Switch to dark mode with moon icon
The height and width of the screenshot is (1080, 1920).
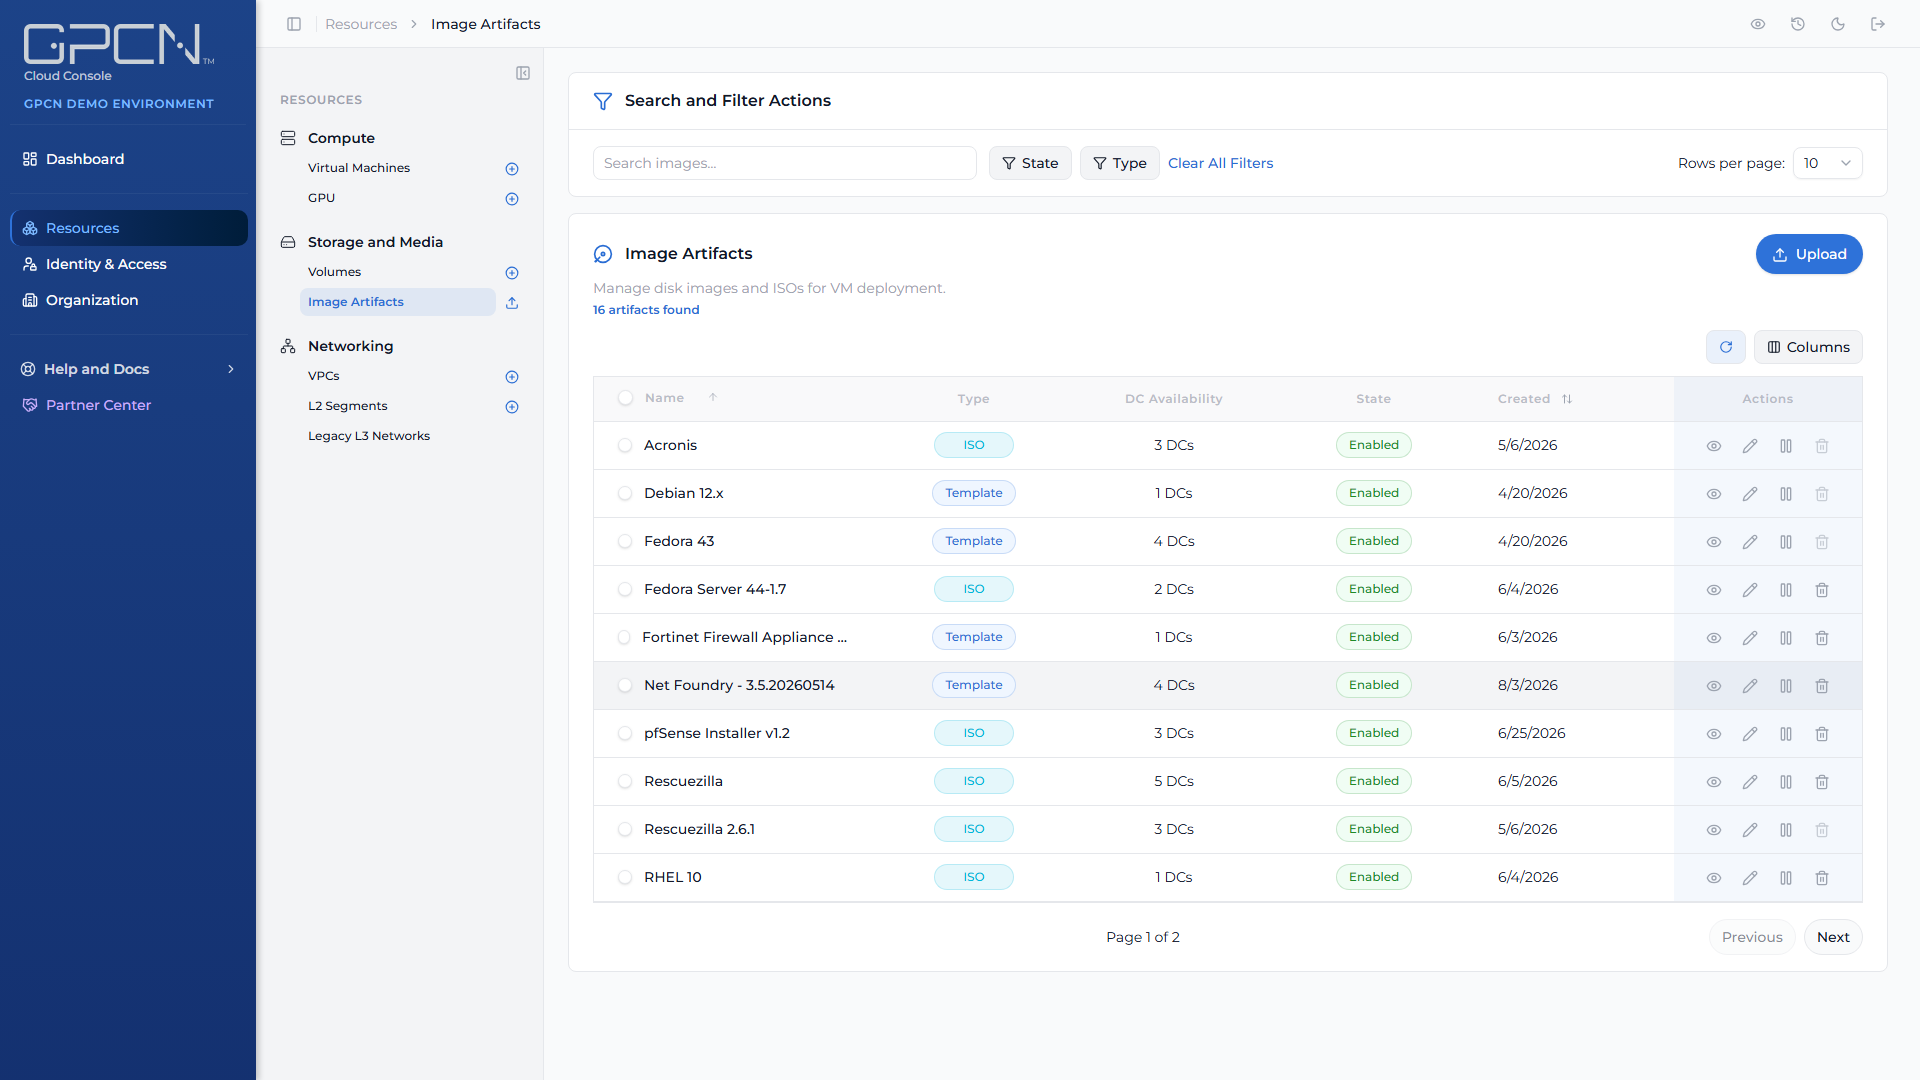(1837, 24)
